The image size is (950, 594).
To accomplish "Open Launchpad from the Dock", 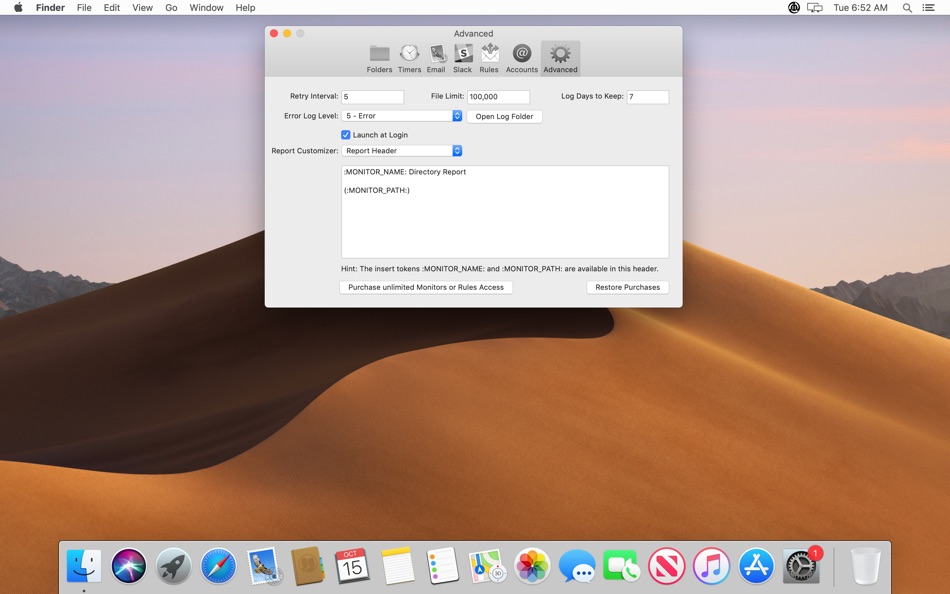I will (173, 566).
